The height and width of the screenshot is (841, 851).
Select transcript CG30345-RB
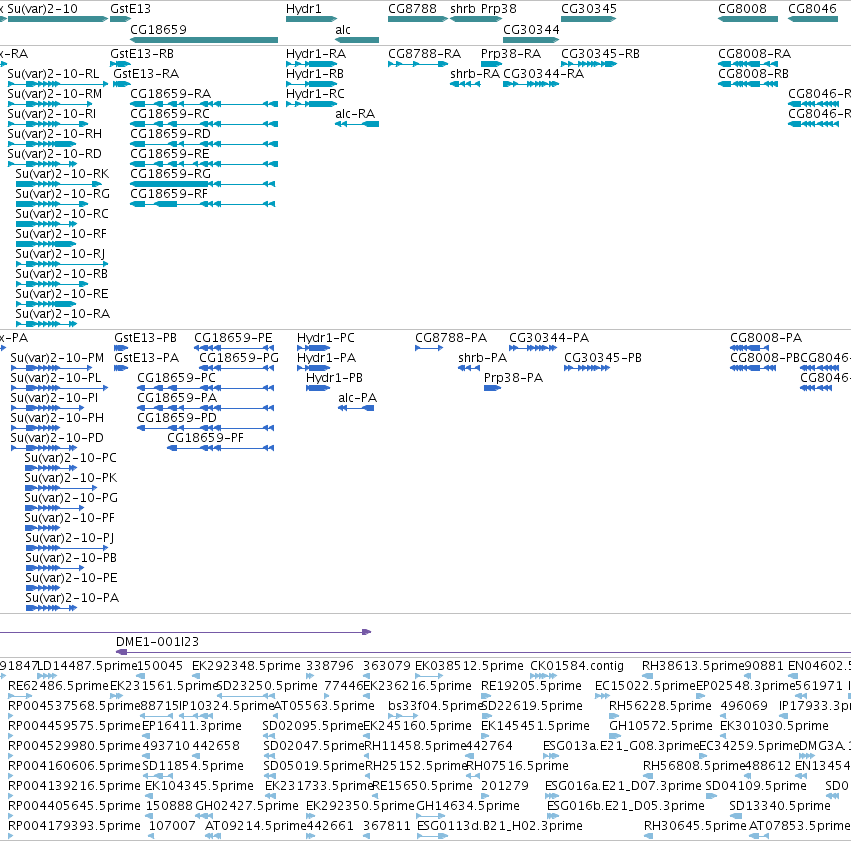tap(589, 64)
